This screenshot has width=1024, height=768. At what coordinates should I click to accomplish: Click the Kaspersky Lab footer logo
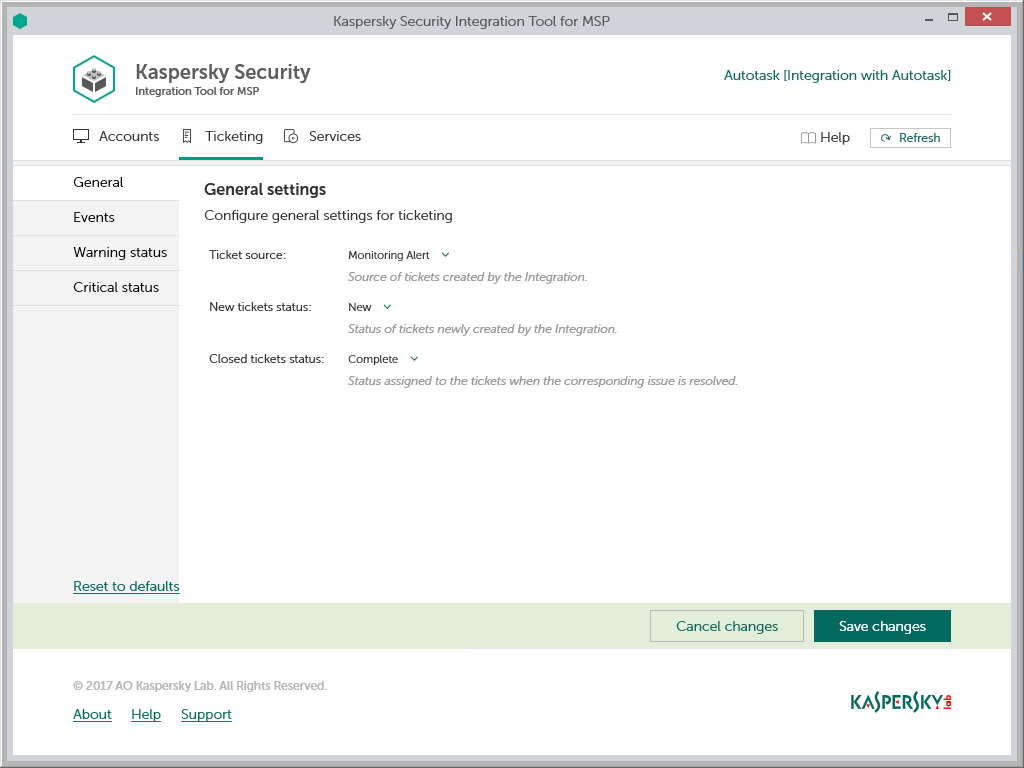click(x=900, y=702)
